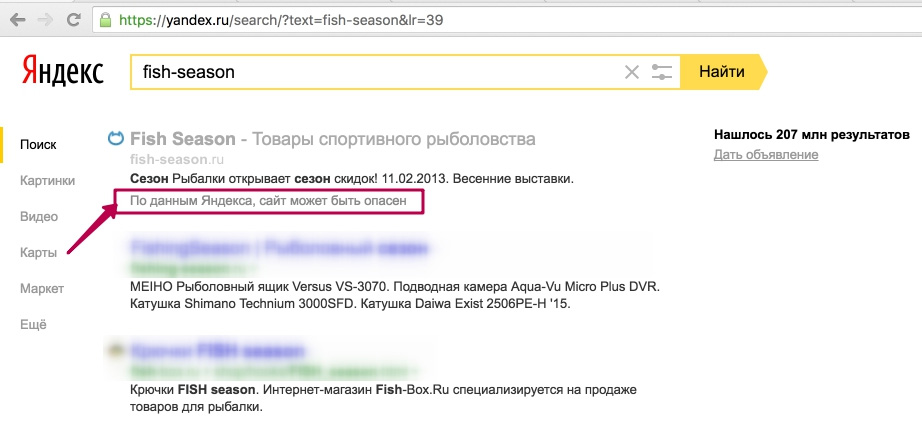Click Нашлось 207 млн результатов text
This screenshot has height=431, width=922.
811,135
